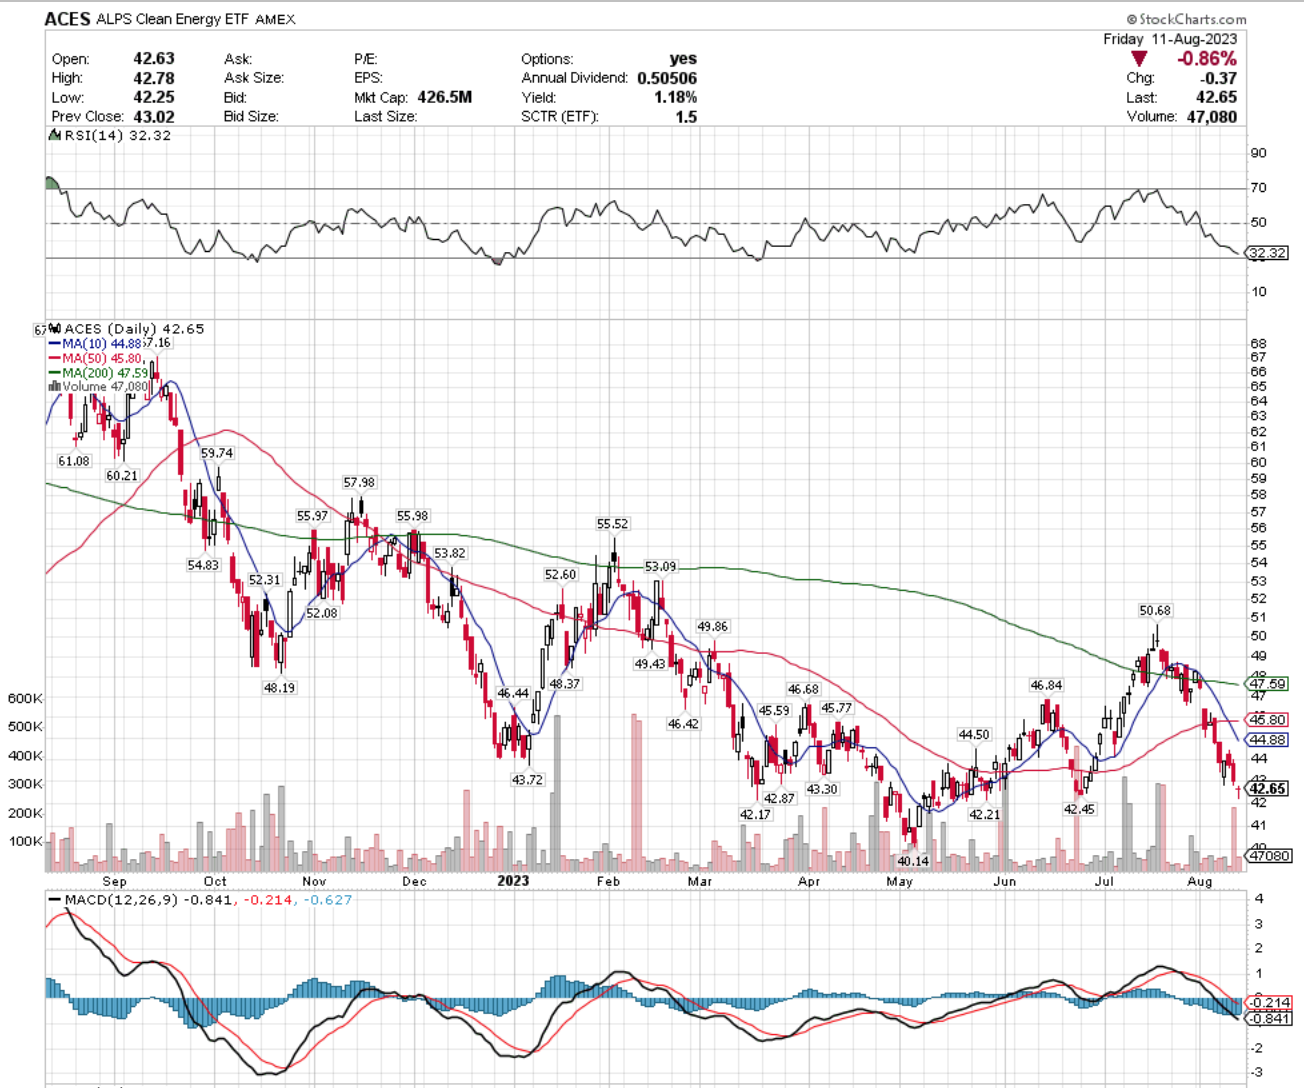
Task: Click the SCTR (ETF) value 1.5
Action: 686,116
